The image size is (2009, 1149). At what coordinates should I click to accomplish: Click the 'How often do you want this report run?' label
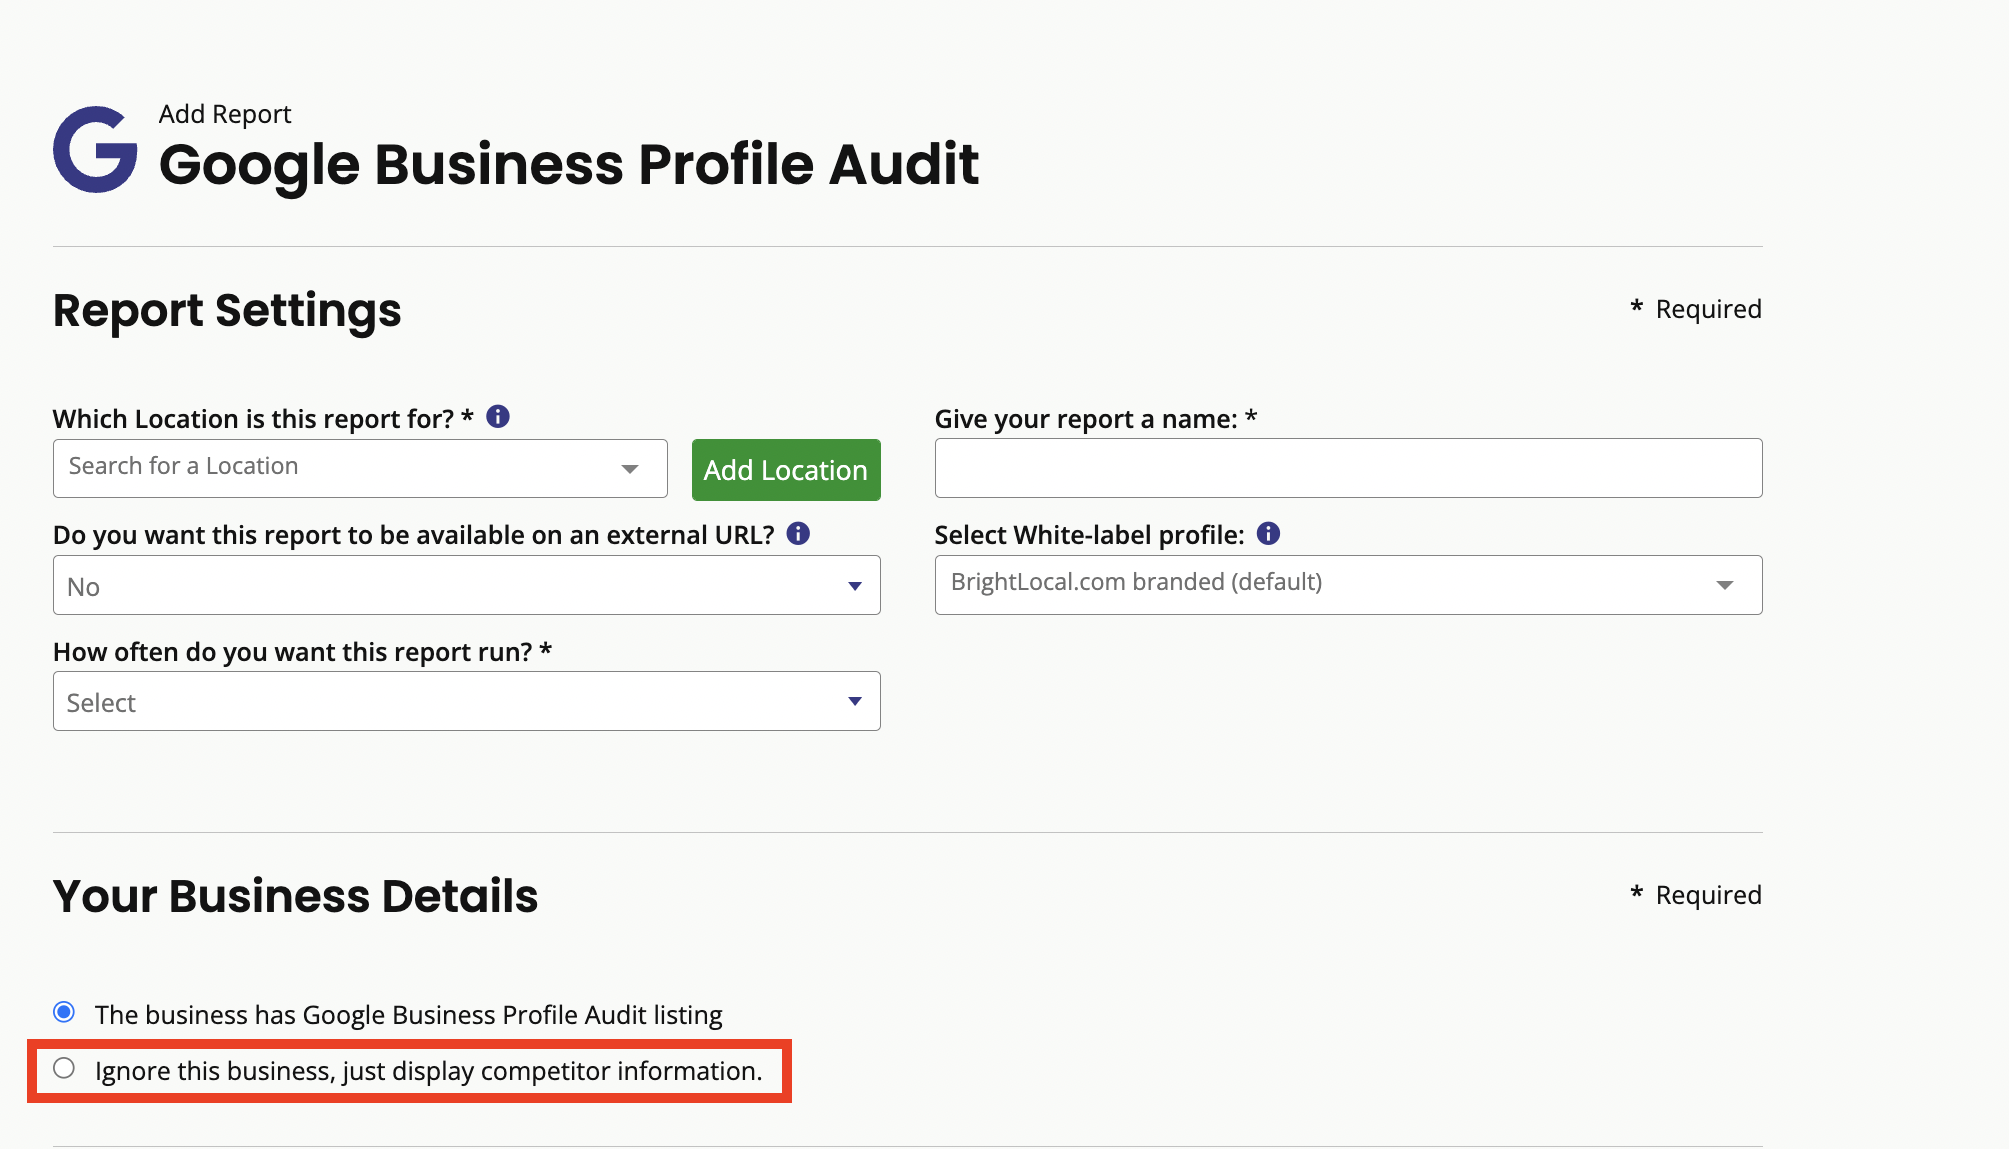[x=302, y=652]
